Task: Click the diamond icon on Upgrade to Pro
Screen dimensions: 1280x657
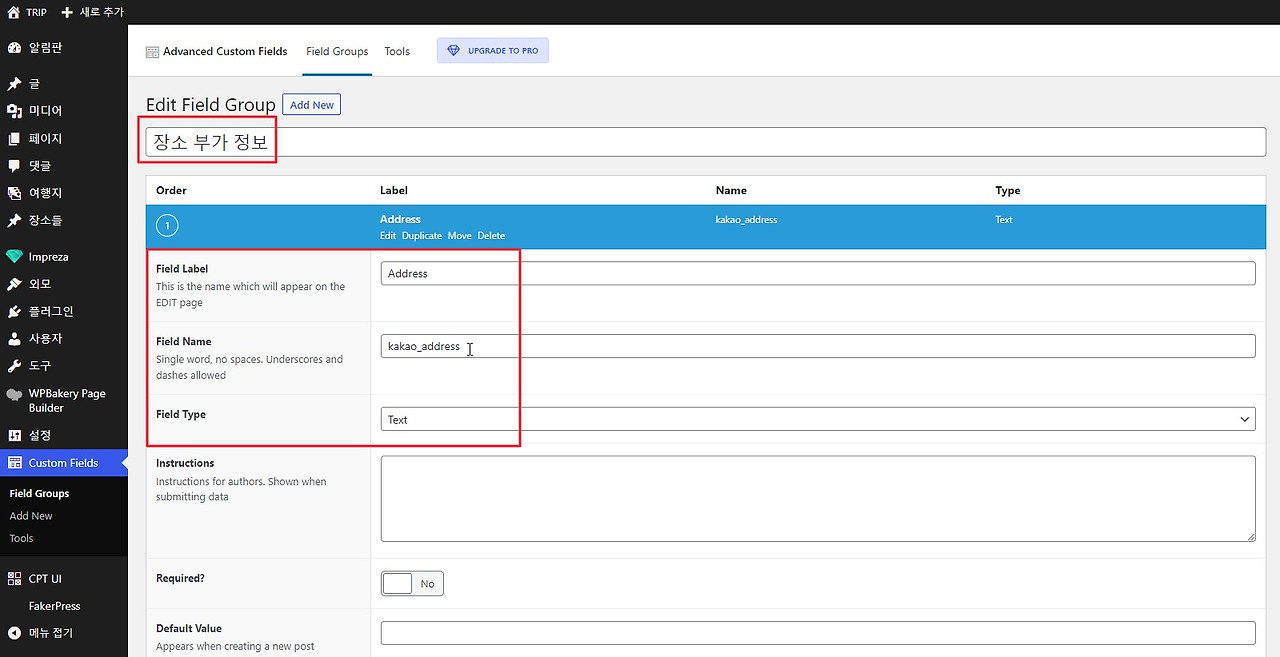Action: point(453,51)
